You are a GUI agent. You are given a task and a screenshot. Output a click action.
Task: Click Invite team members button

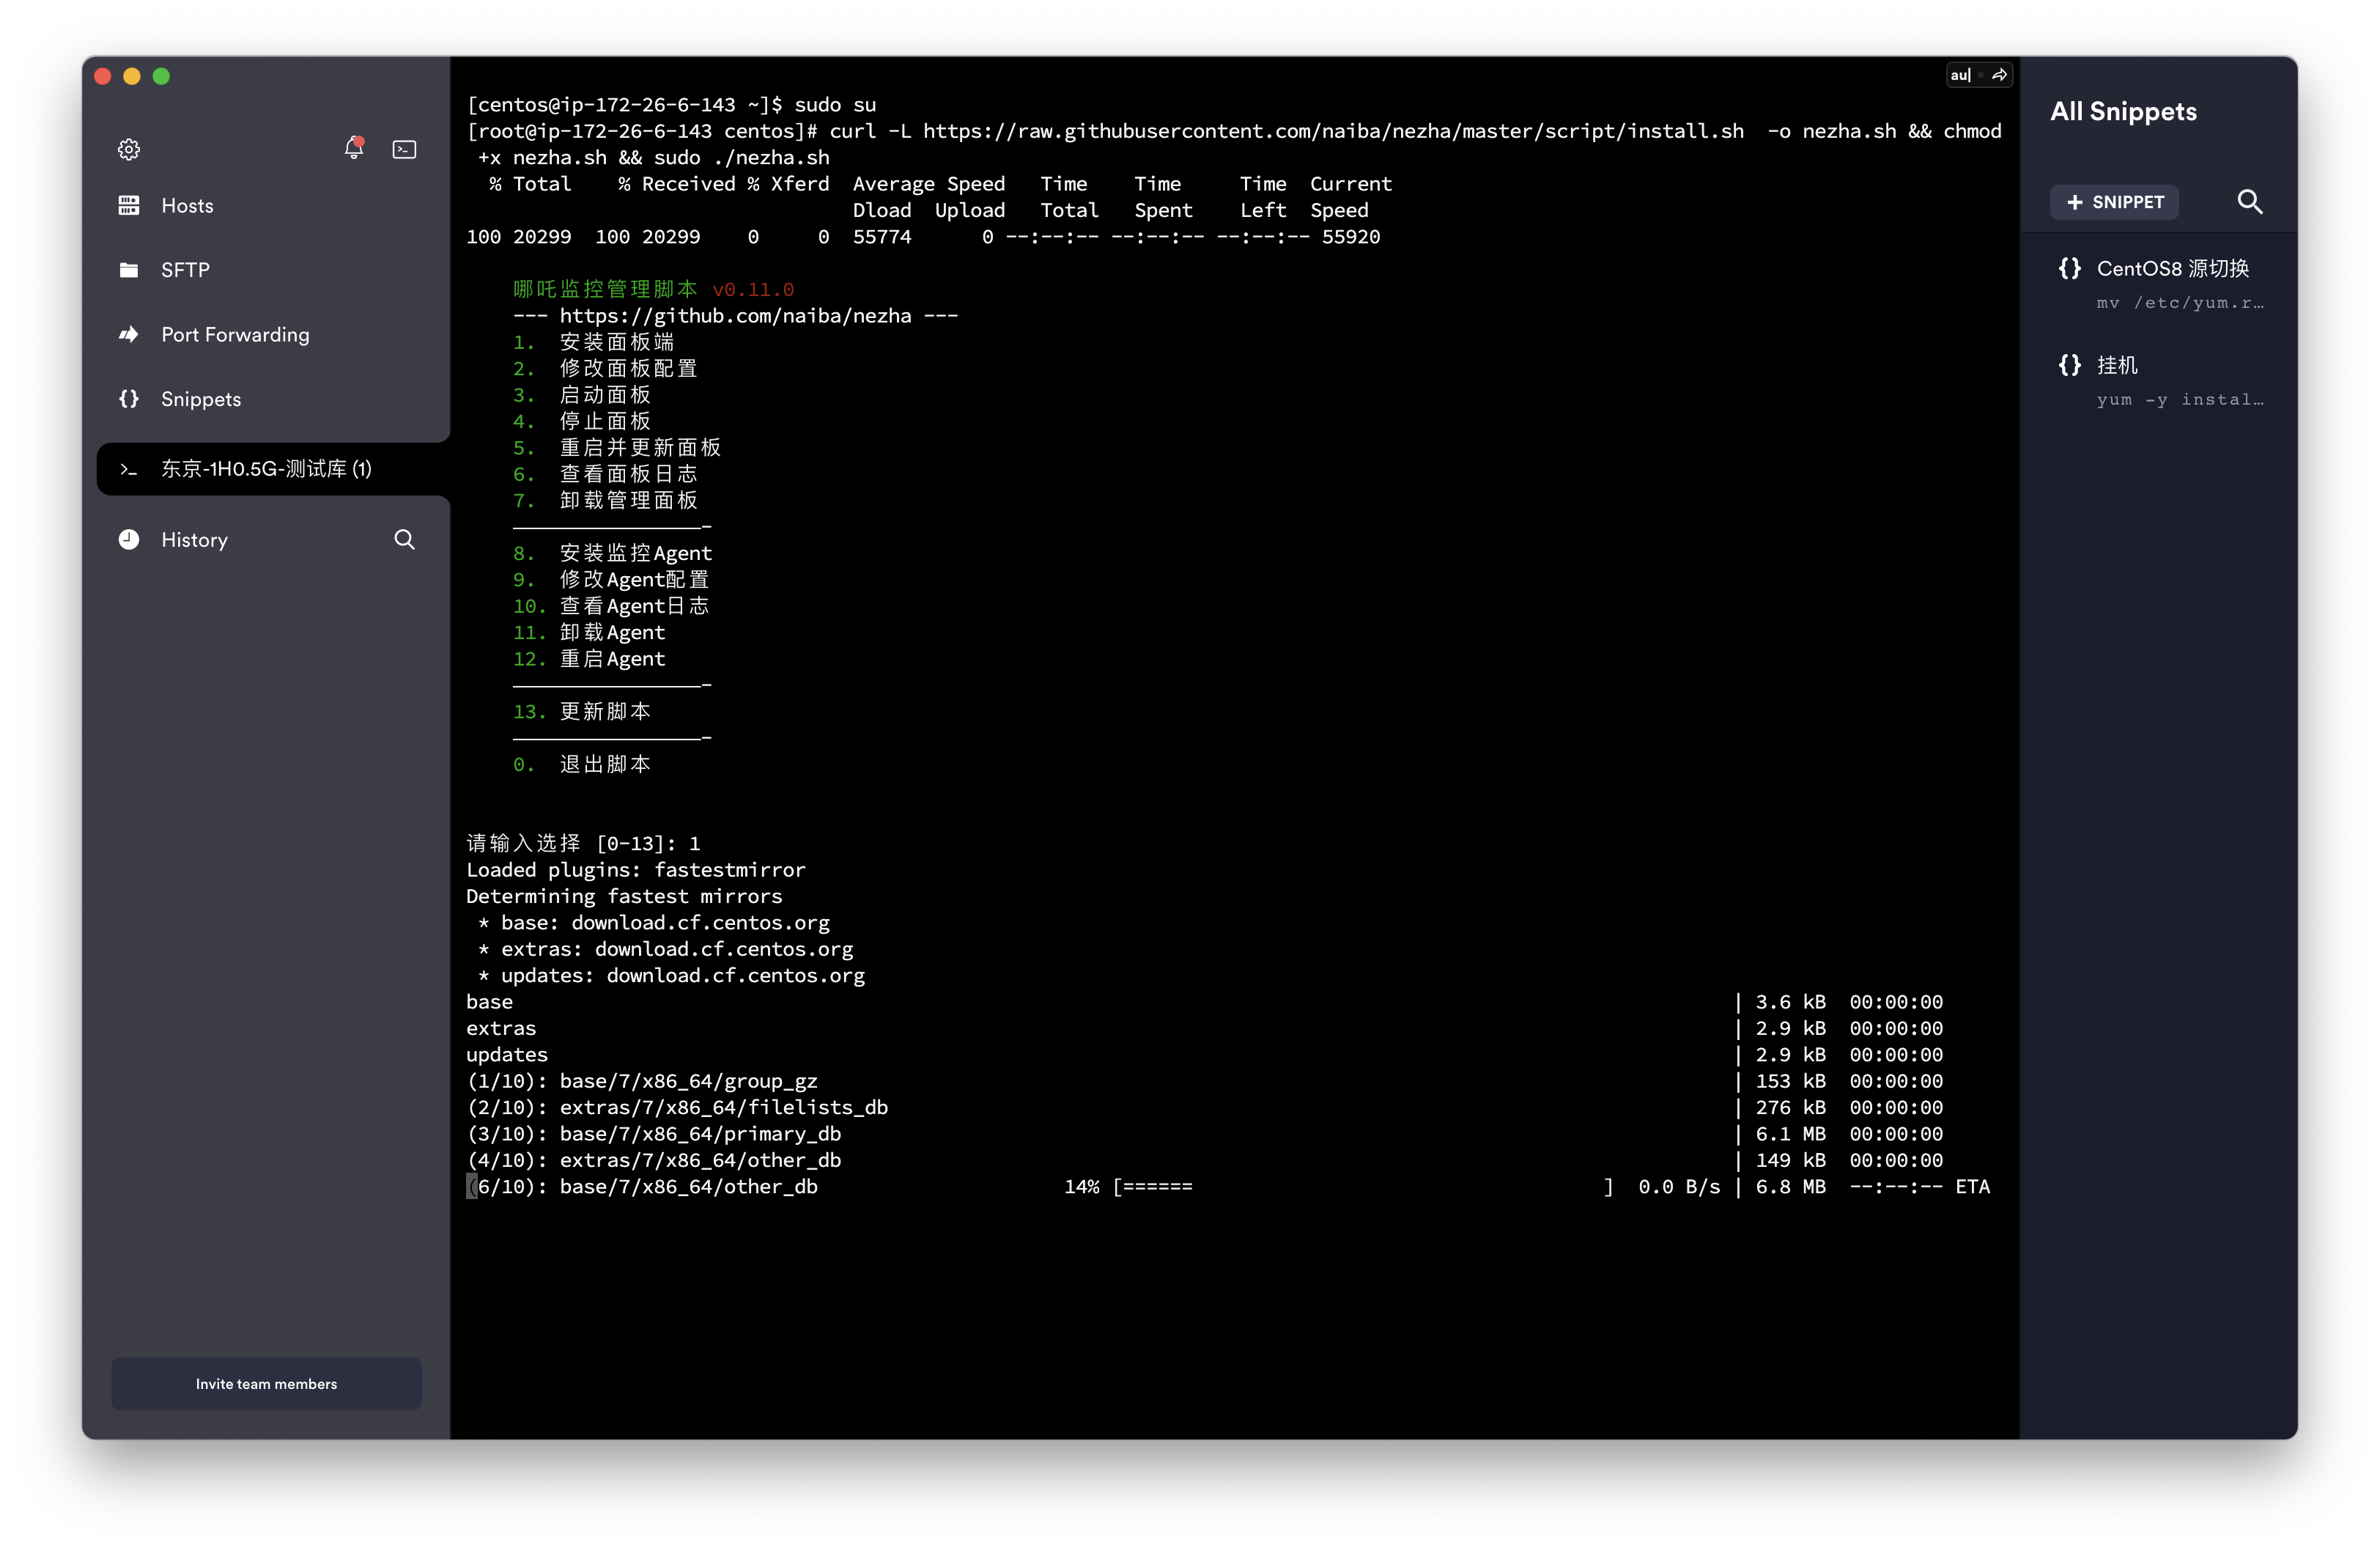click(x=266, y=1384)
